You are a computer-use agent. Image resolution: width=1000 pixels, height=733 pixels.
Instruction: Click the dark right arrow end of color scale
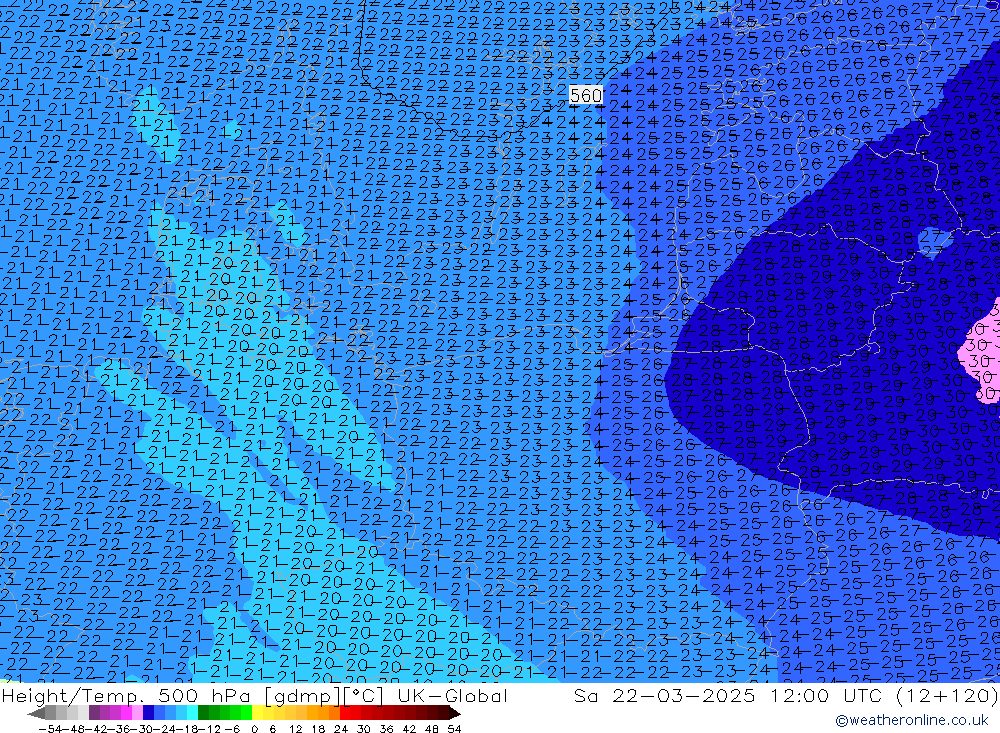coord(454,713)
